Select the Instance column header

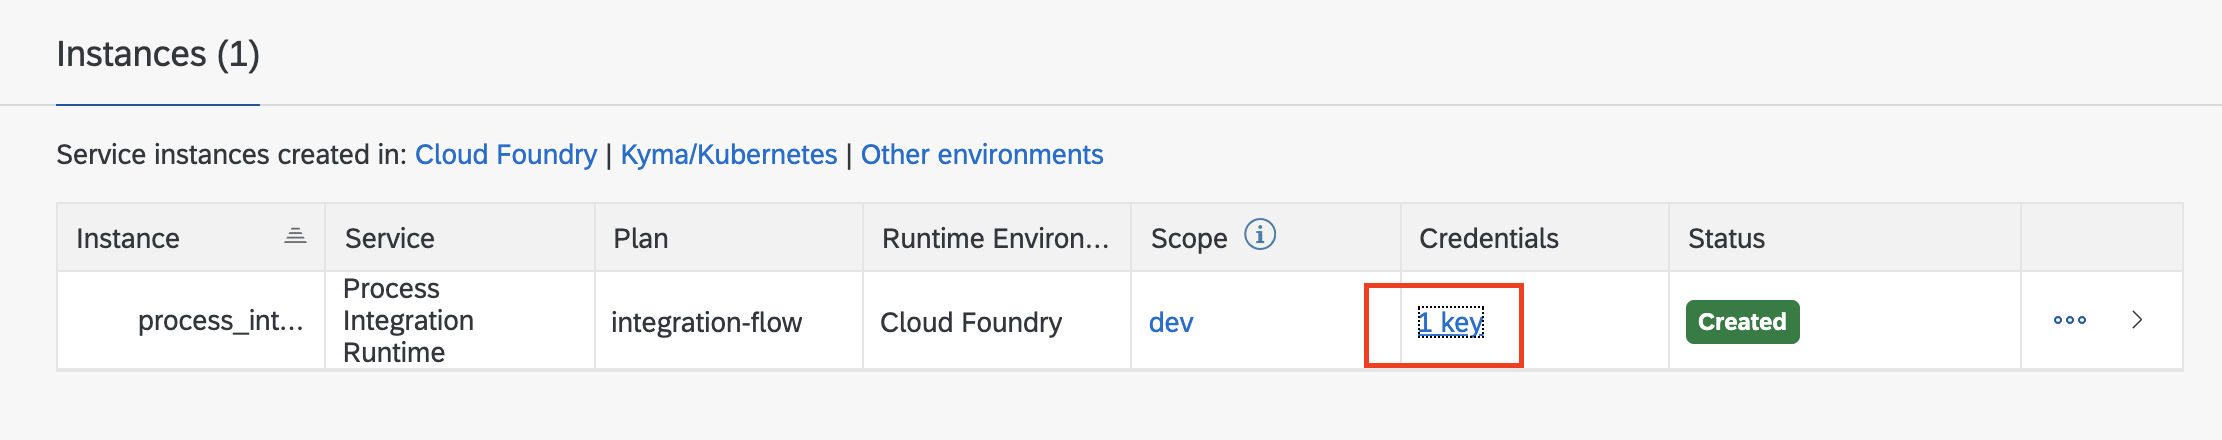pos(128,238)
